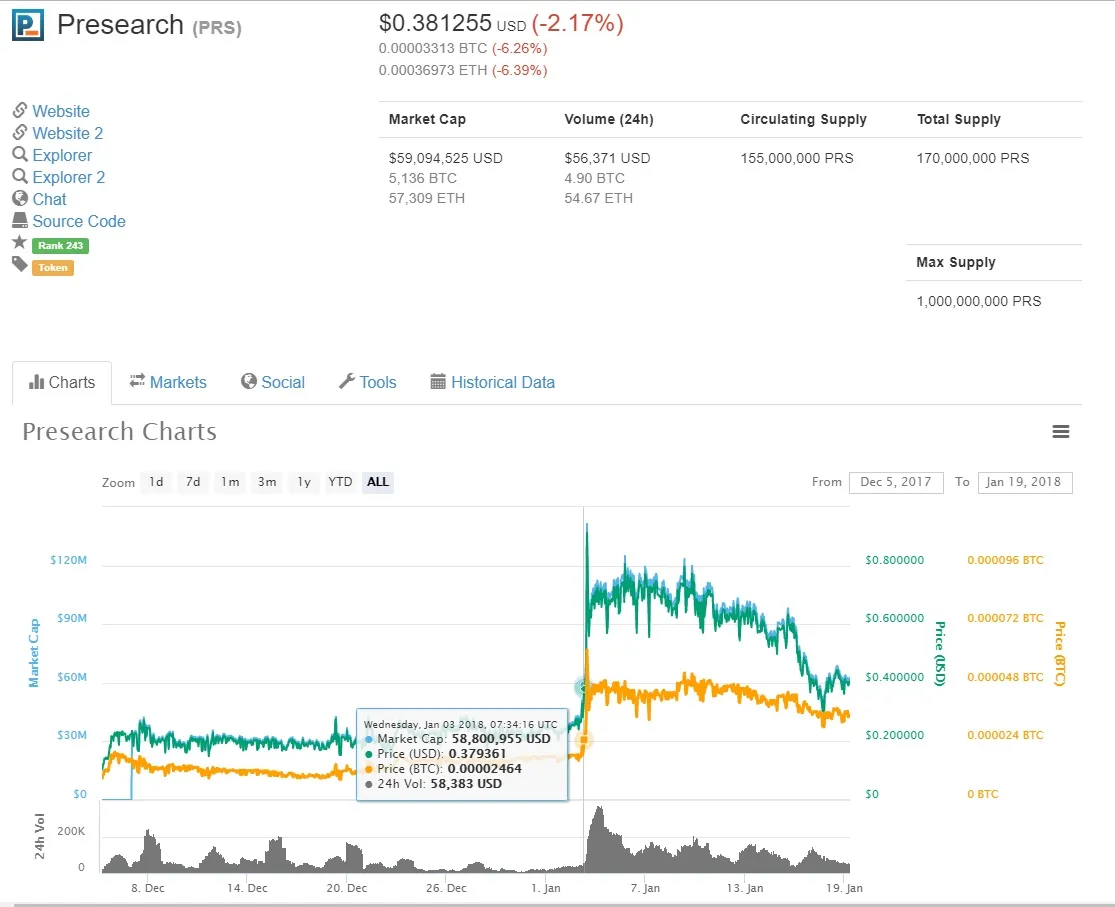Click the From date field Dec 5, 2017
This screenshot has height=907, width=1115.
(x=896, y=482)
